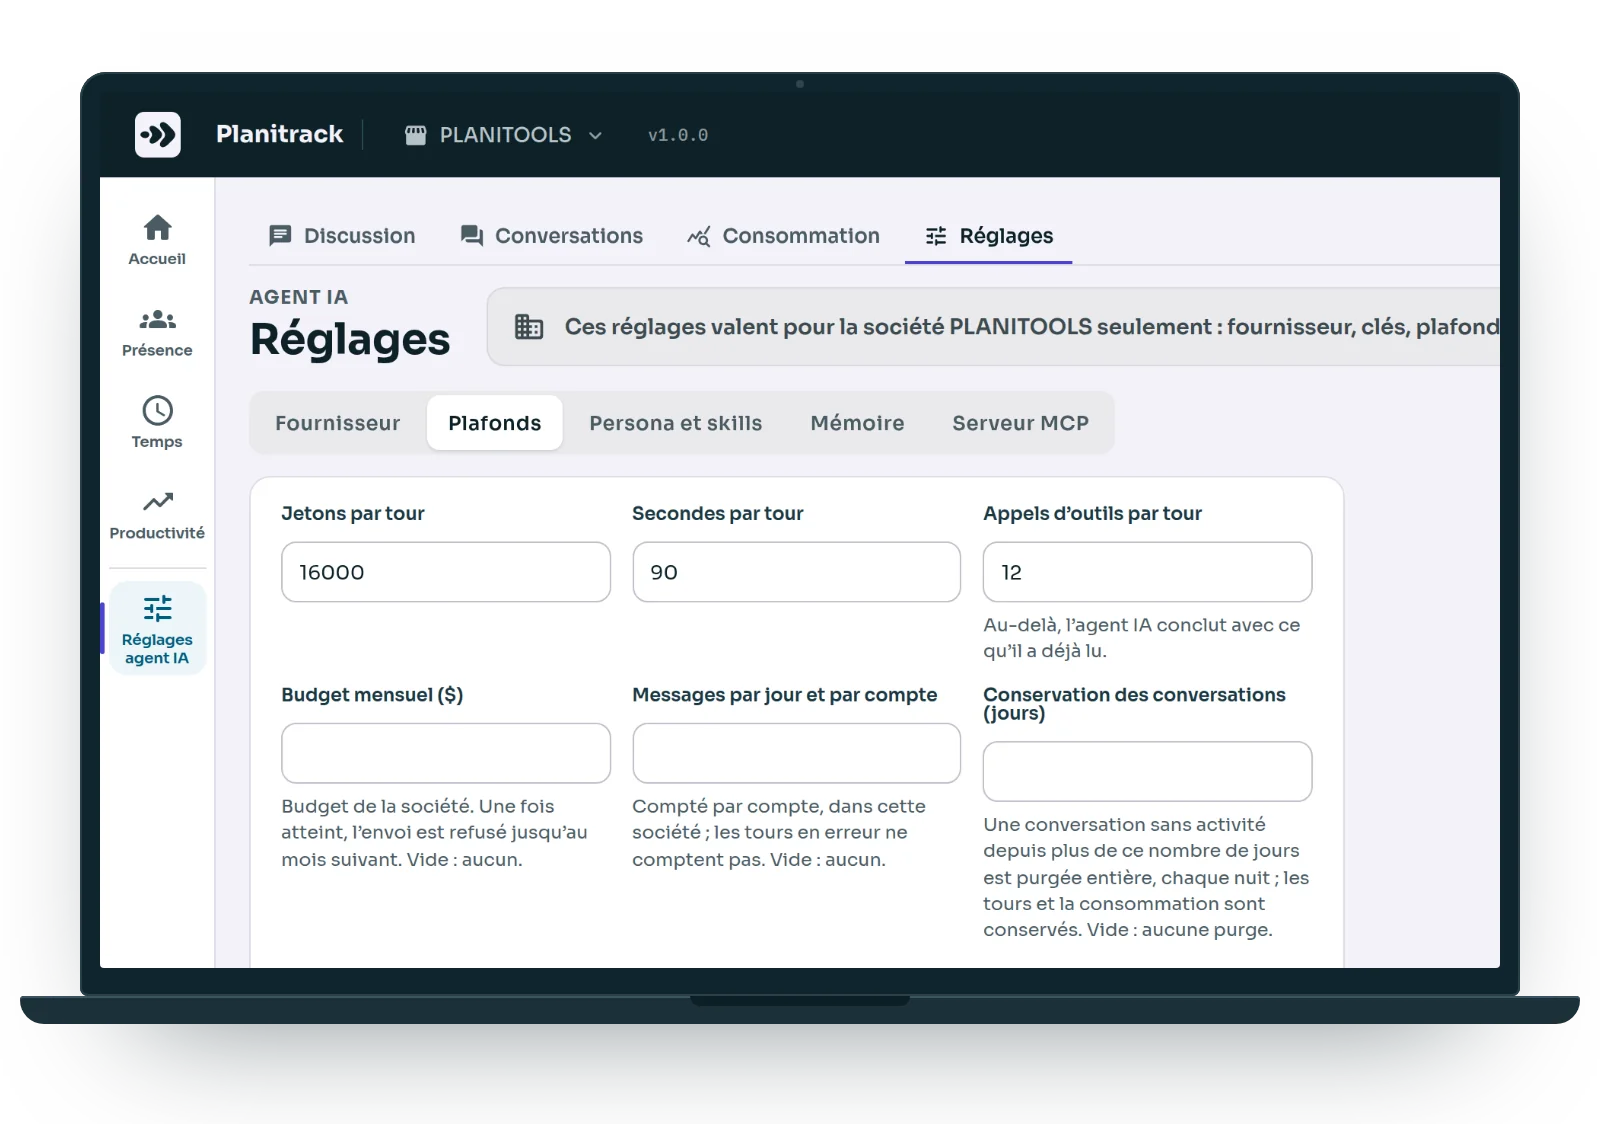1600x1124 pixels.
Task: Click the storefront icon beside PLANITOOLS
Action: point(415,135)
